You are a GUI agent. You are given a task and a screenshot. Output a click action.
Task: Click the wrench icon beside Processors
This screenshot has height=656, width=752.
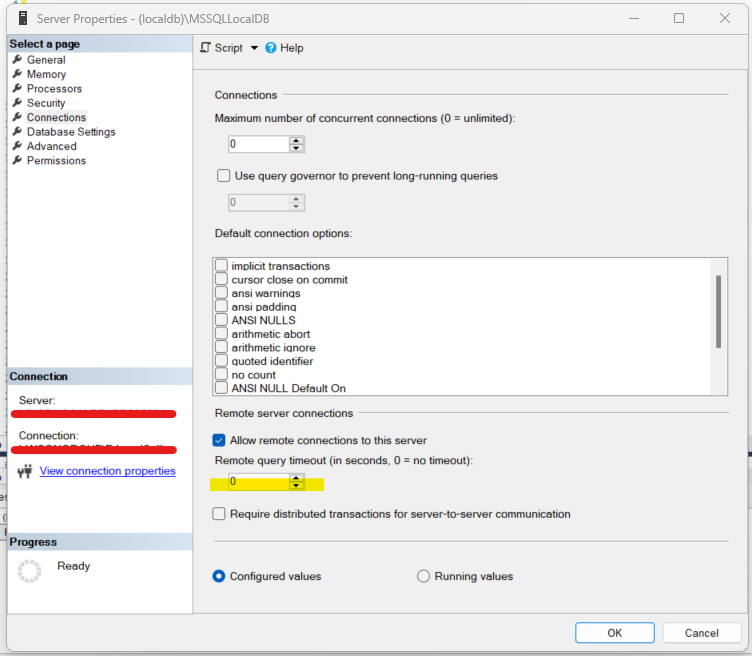click(17, 88)
